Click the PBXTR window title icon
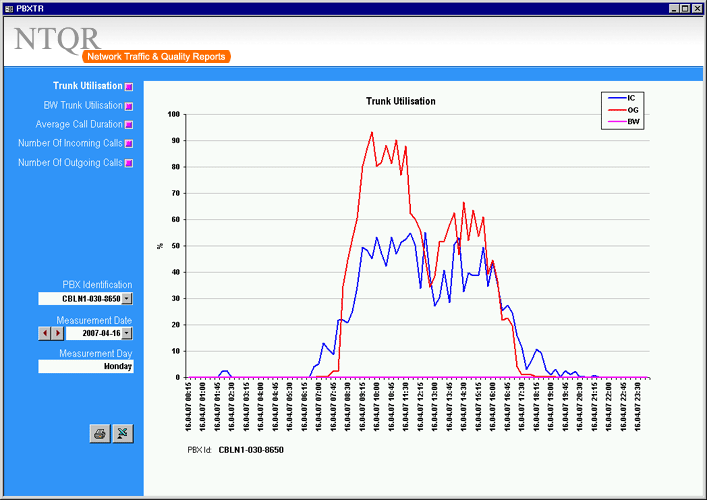The image size is (707, 500). 8,7
